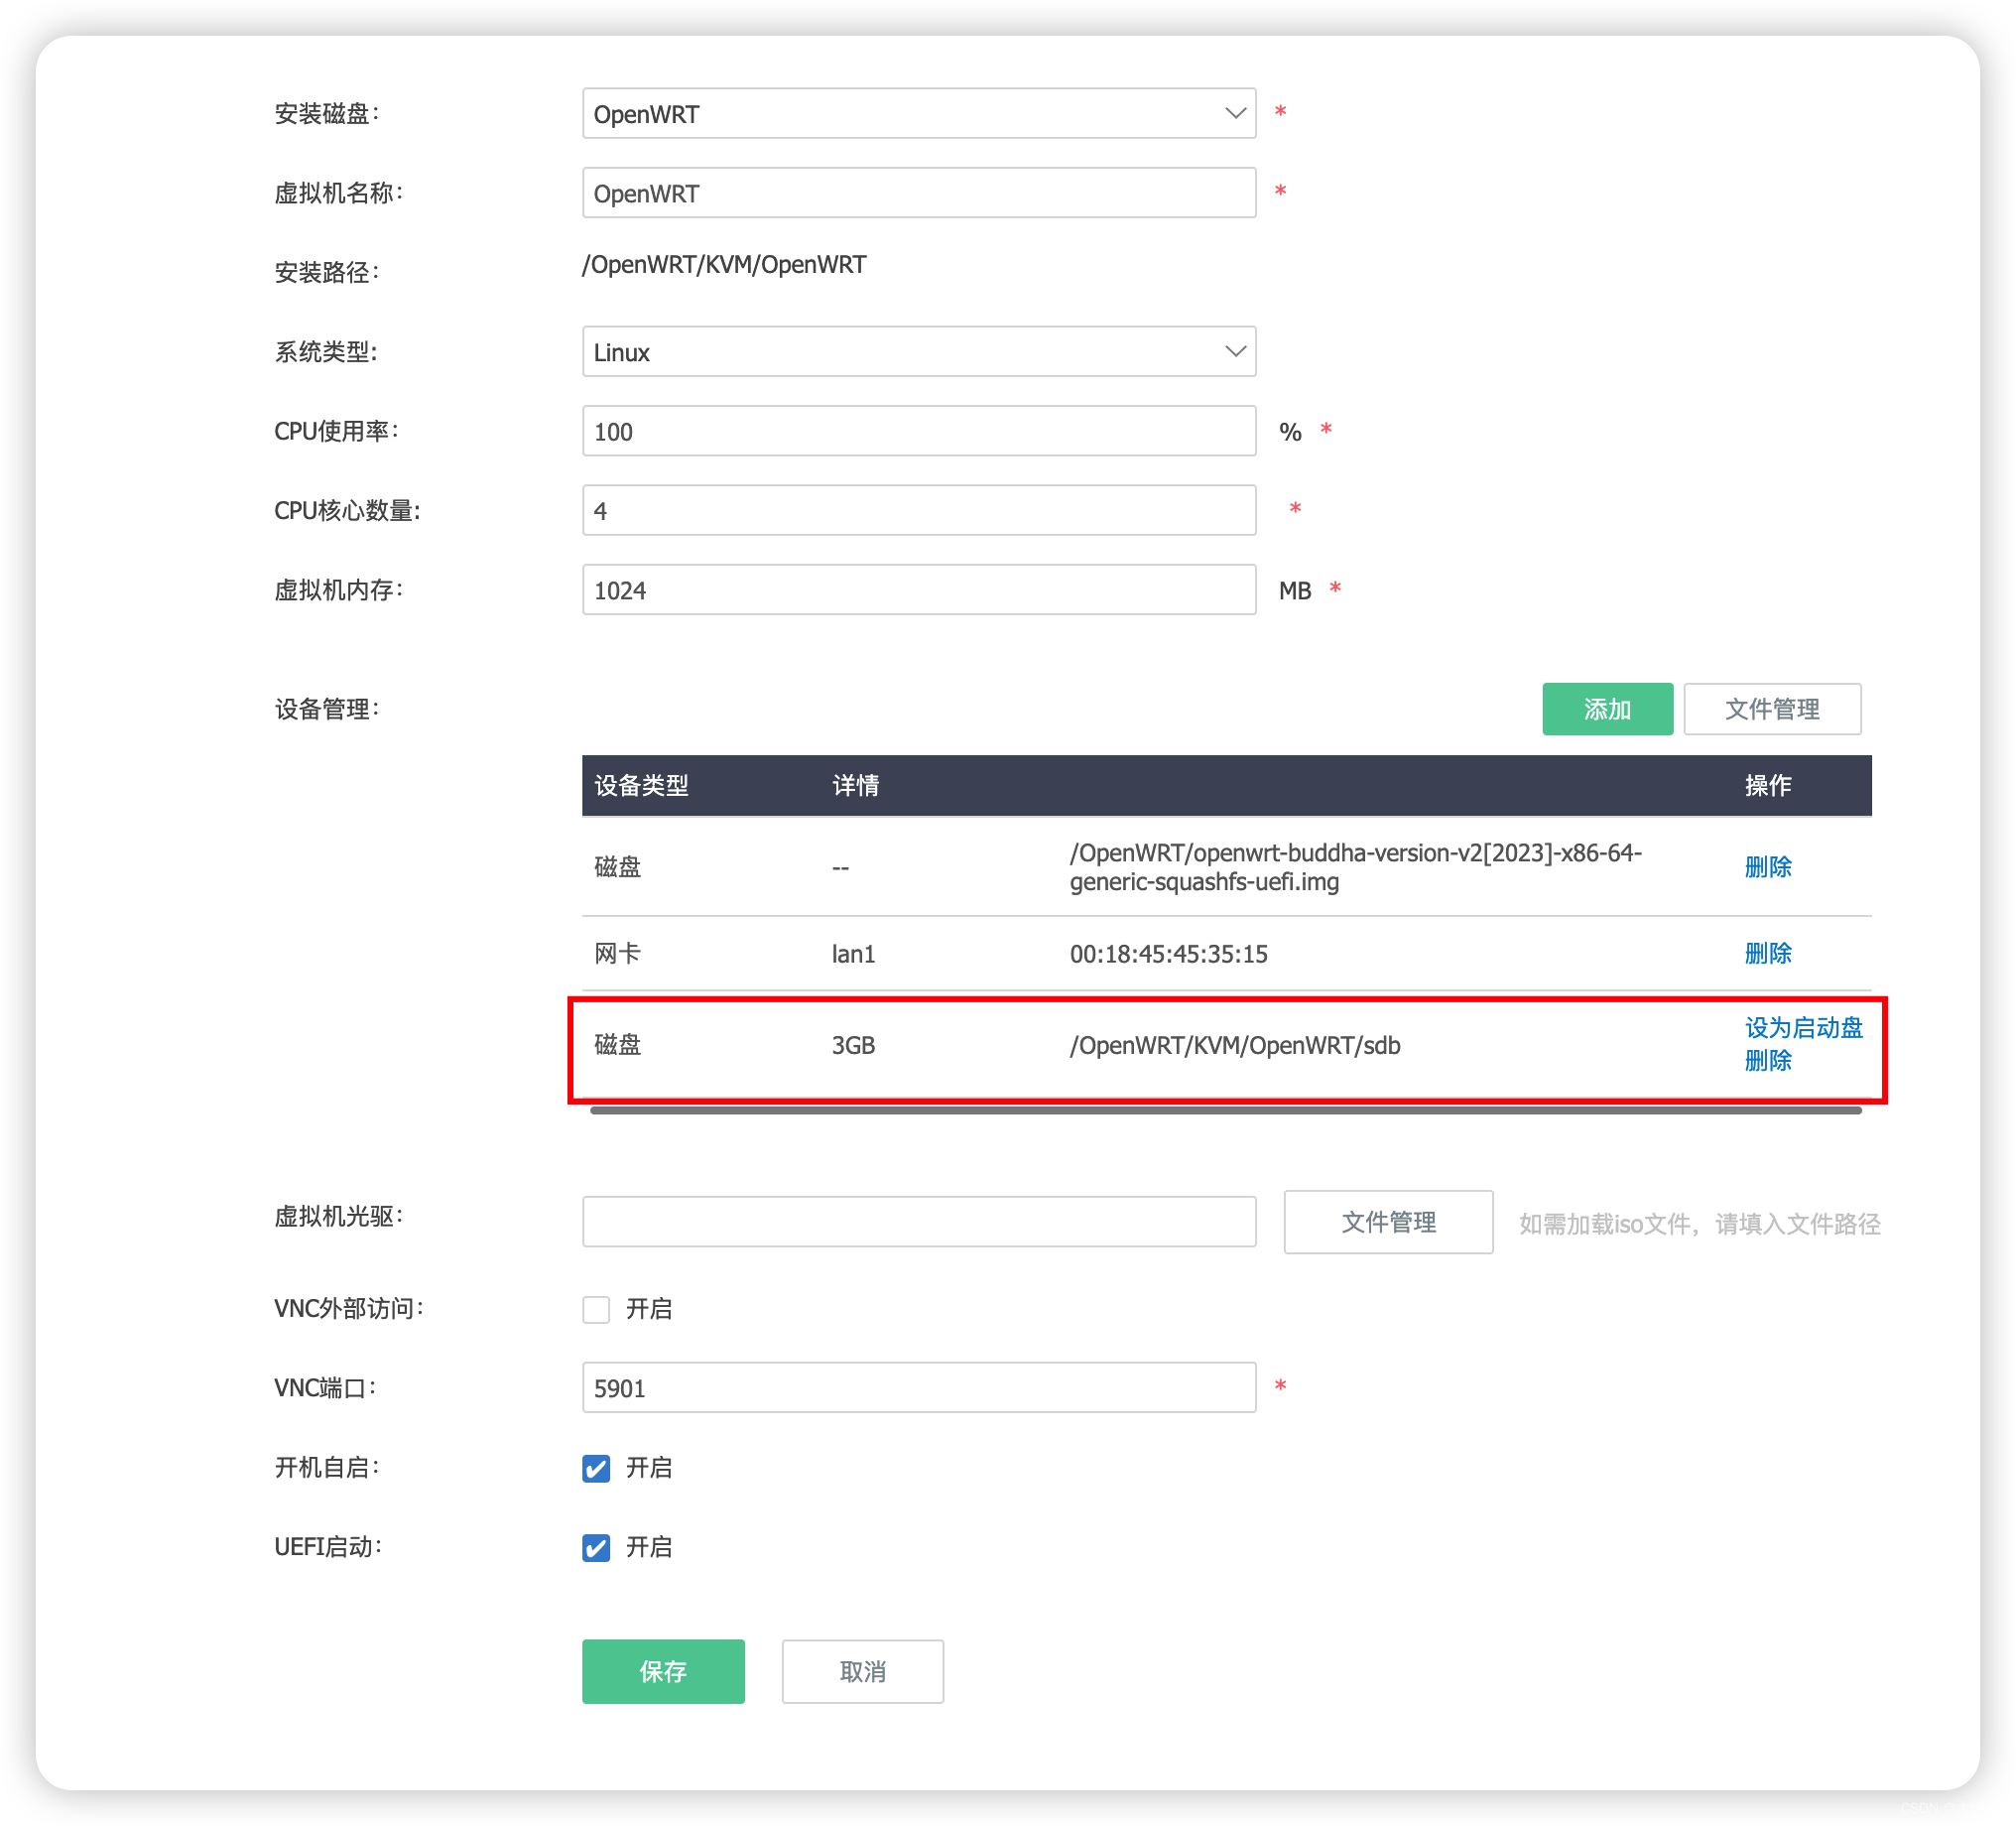Open the 系统类型 dropdown showing Linux
Viewport: 2016px width, 1826px height.
click(918, 351)
